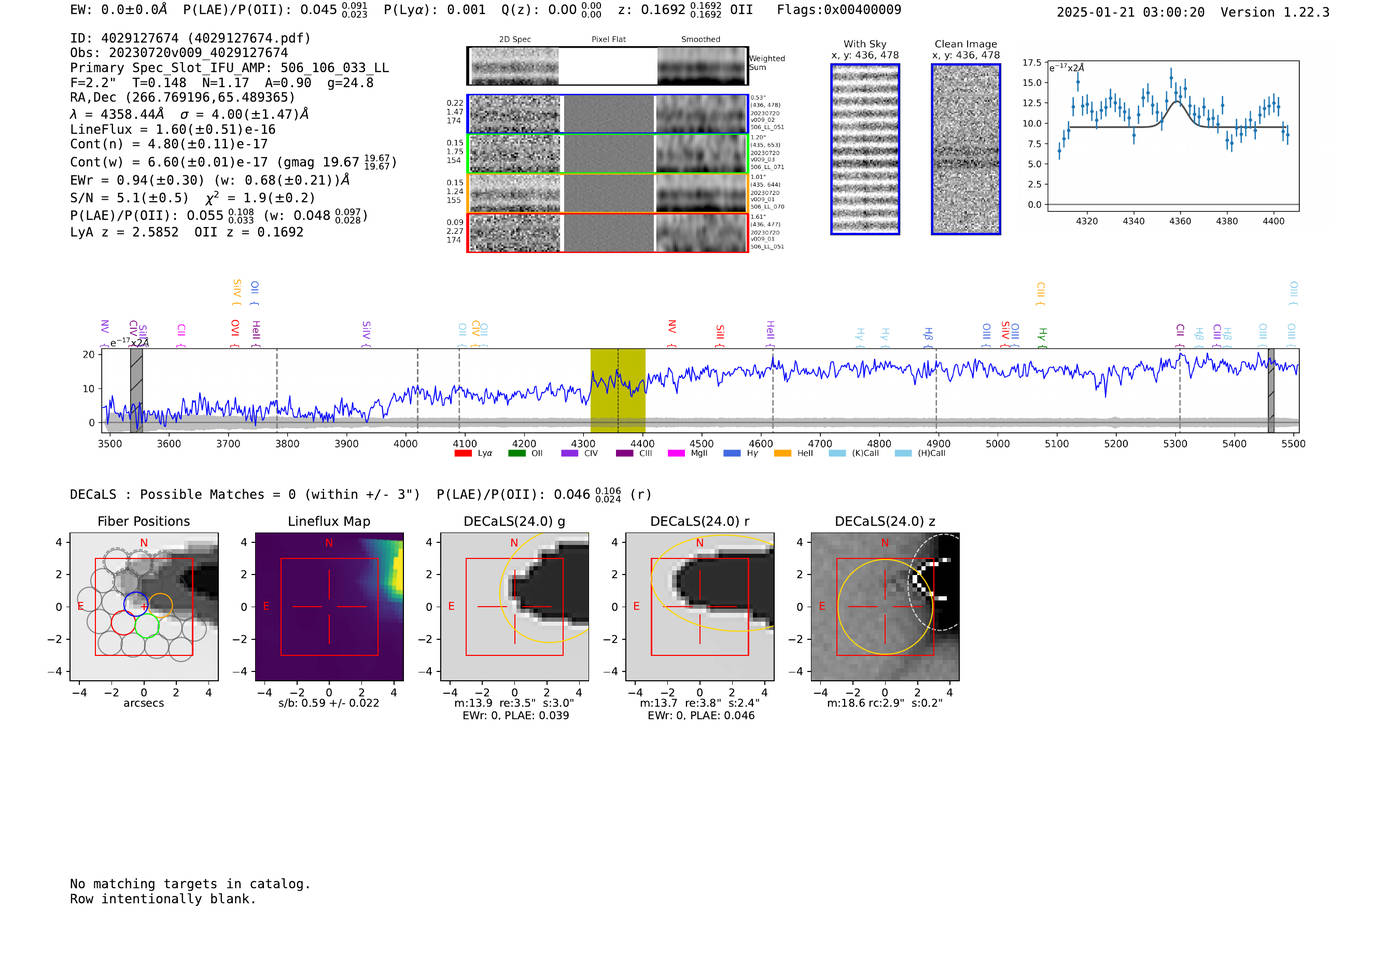1400x953 pixels.
Task: Click the yellow ellipse in DECaLS z panel
Action: (x=884, y=607)
